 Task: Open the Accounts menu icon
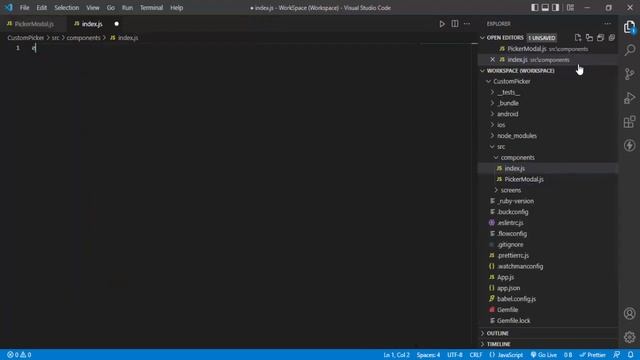pyautogui.click(x=629, y=313)
